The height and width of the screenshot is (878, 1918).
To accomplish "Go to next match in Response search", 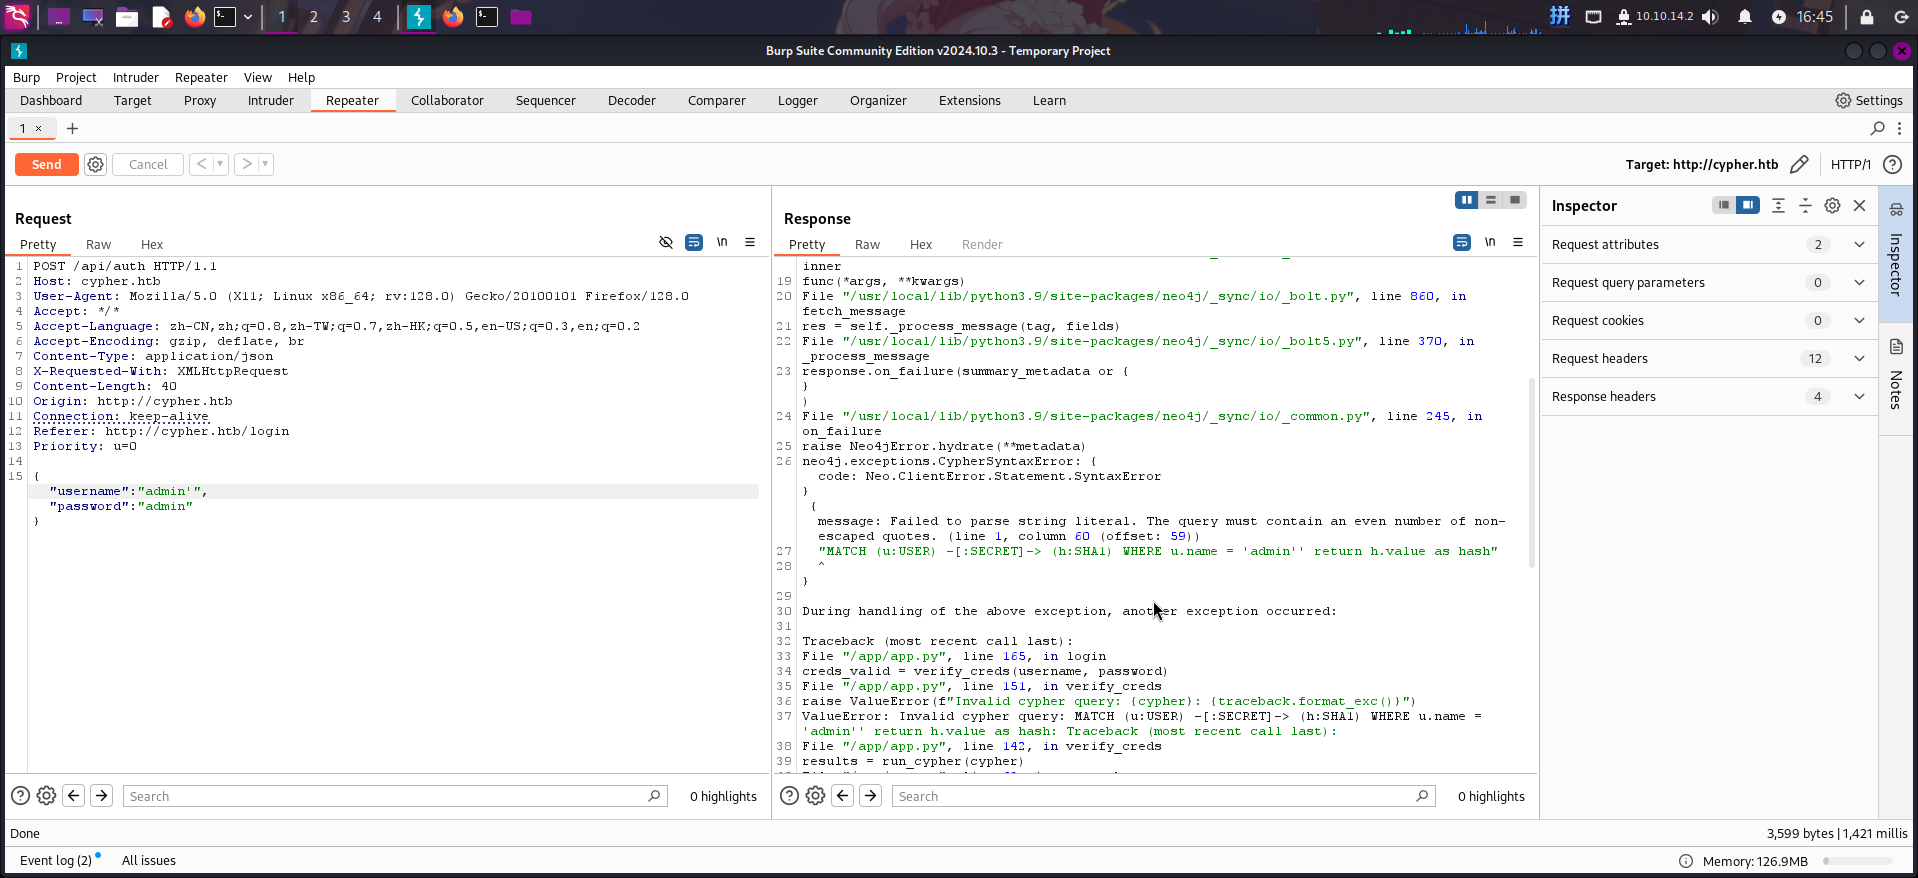I will [x=871, y=796].
